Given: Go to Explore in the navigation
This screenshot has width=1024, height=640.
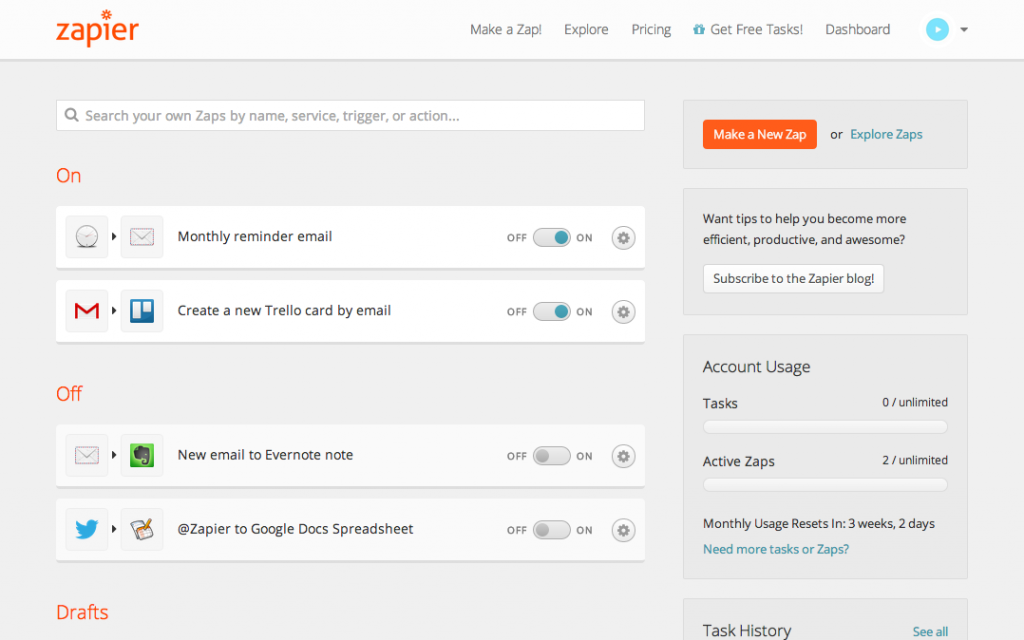Looking at the screenshot, I should [x=586, y=29].
